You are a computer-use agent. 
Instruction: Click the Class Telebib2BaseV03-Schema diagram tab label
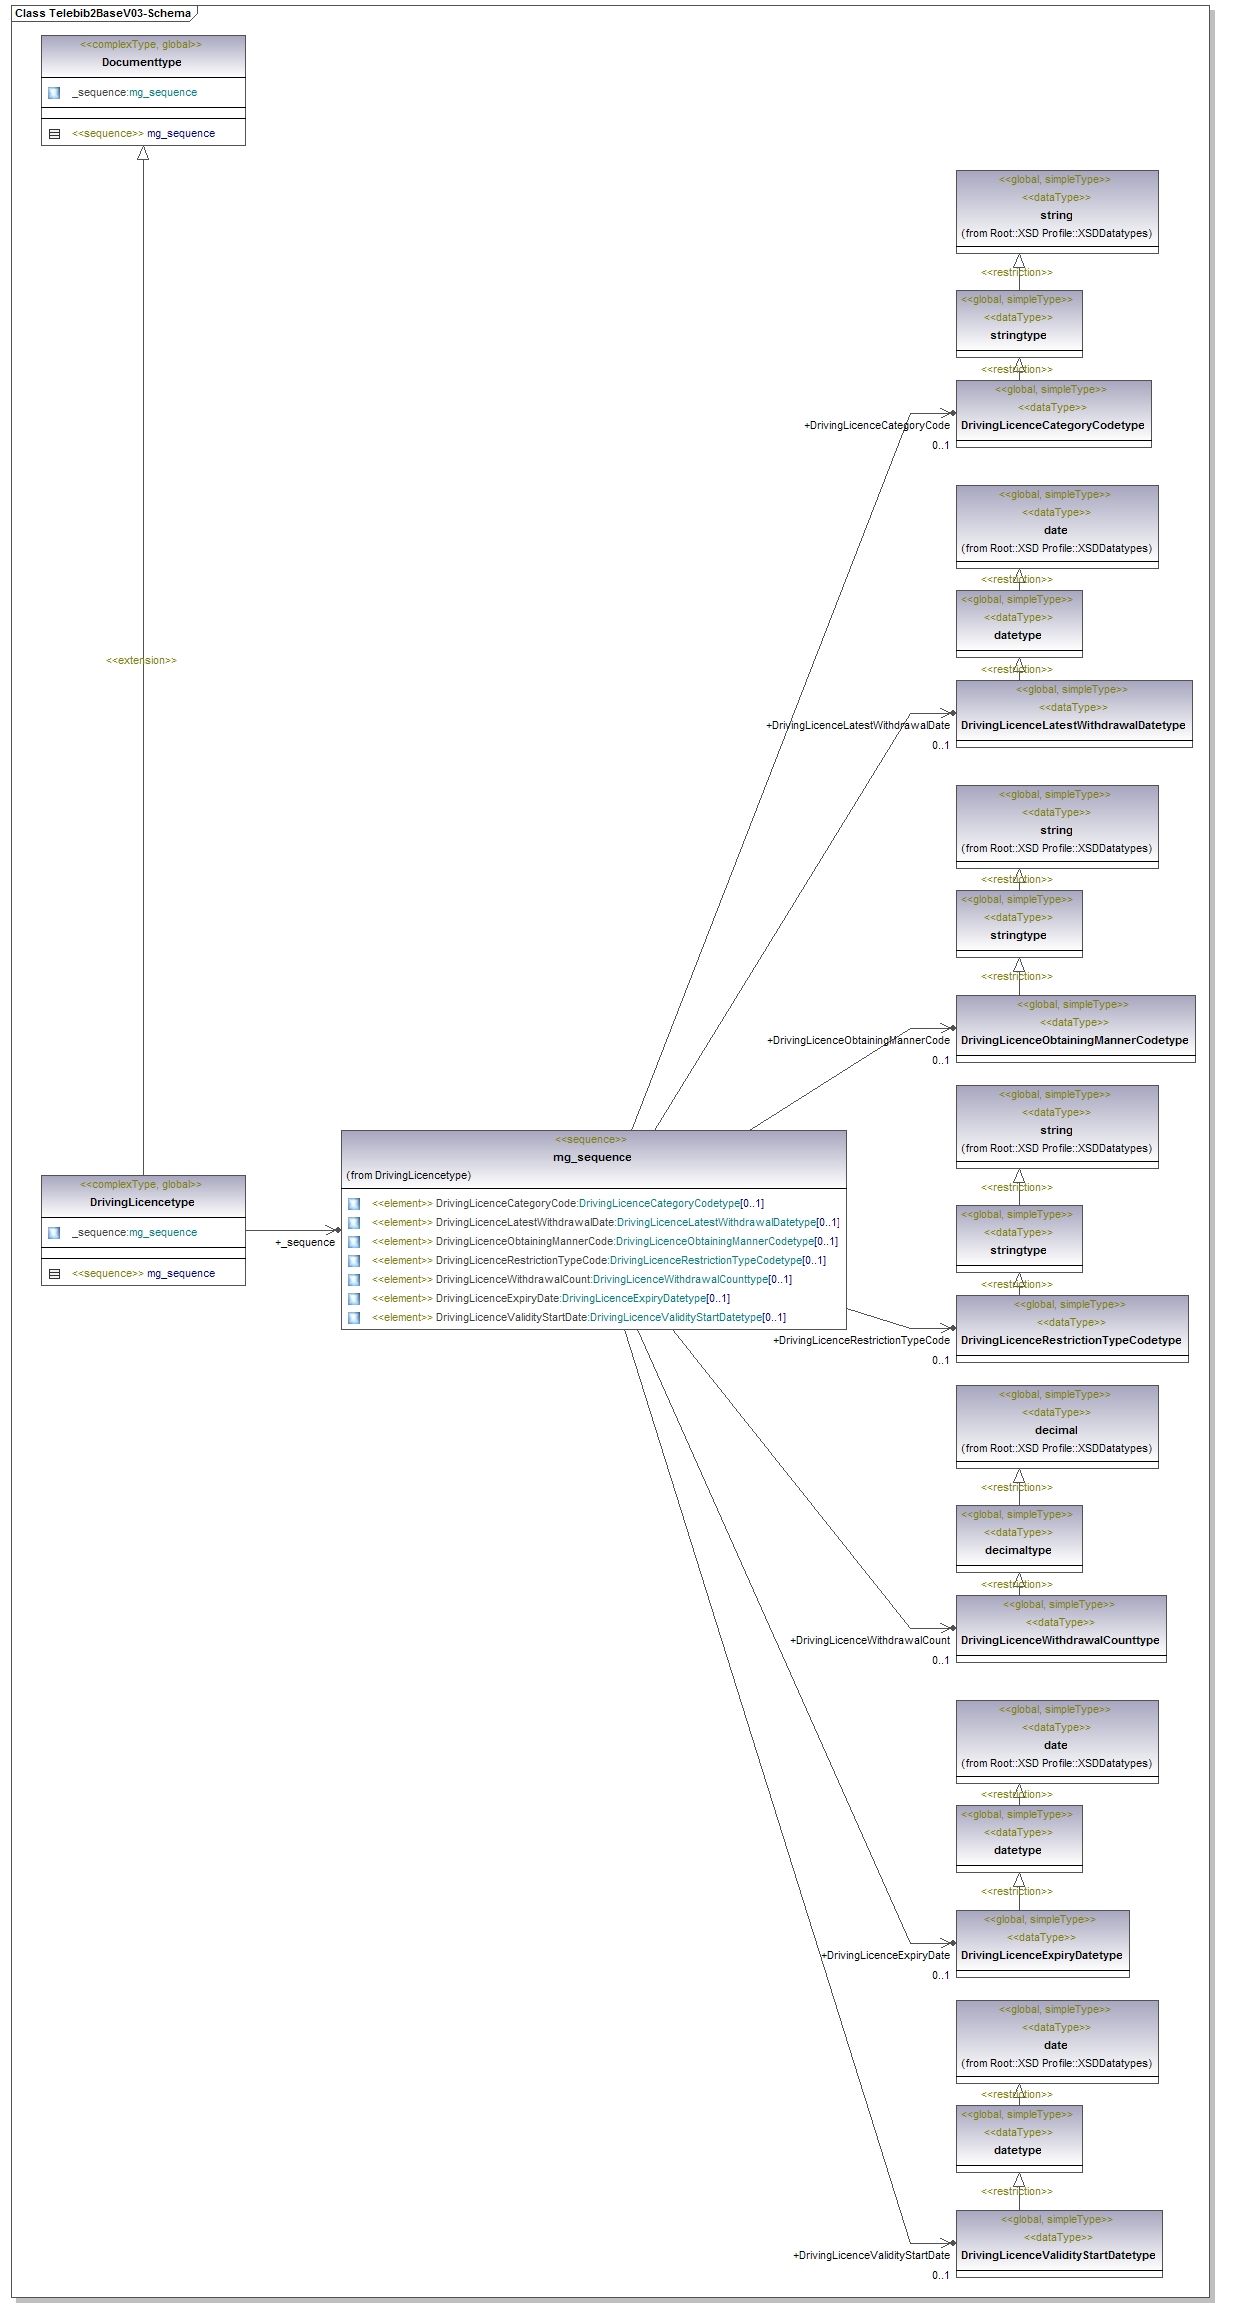103,13
